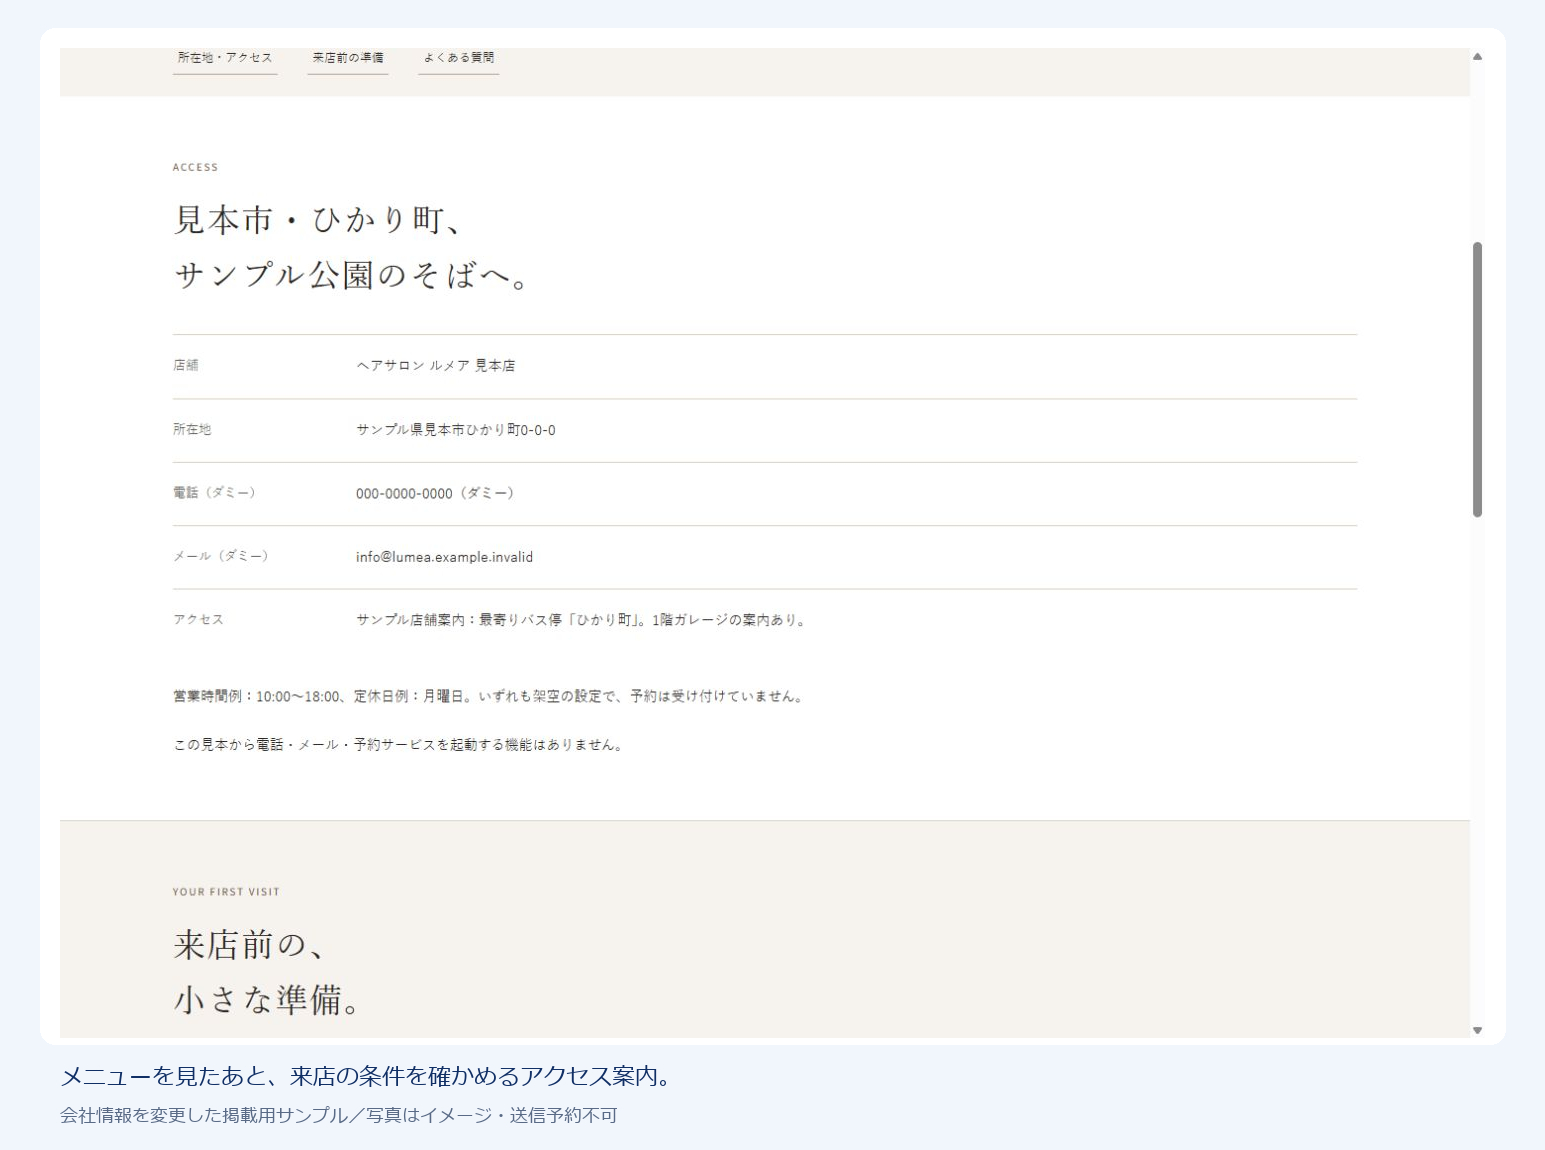1545x1150 pixels.
Task: Click the gray footnote 会社情報を変更した掲載用サンプル
Action: tap(339, 1115)
